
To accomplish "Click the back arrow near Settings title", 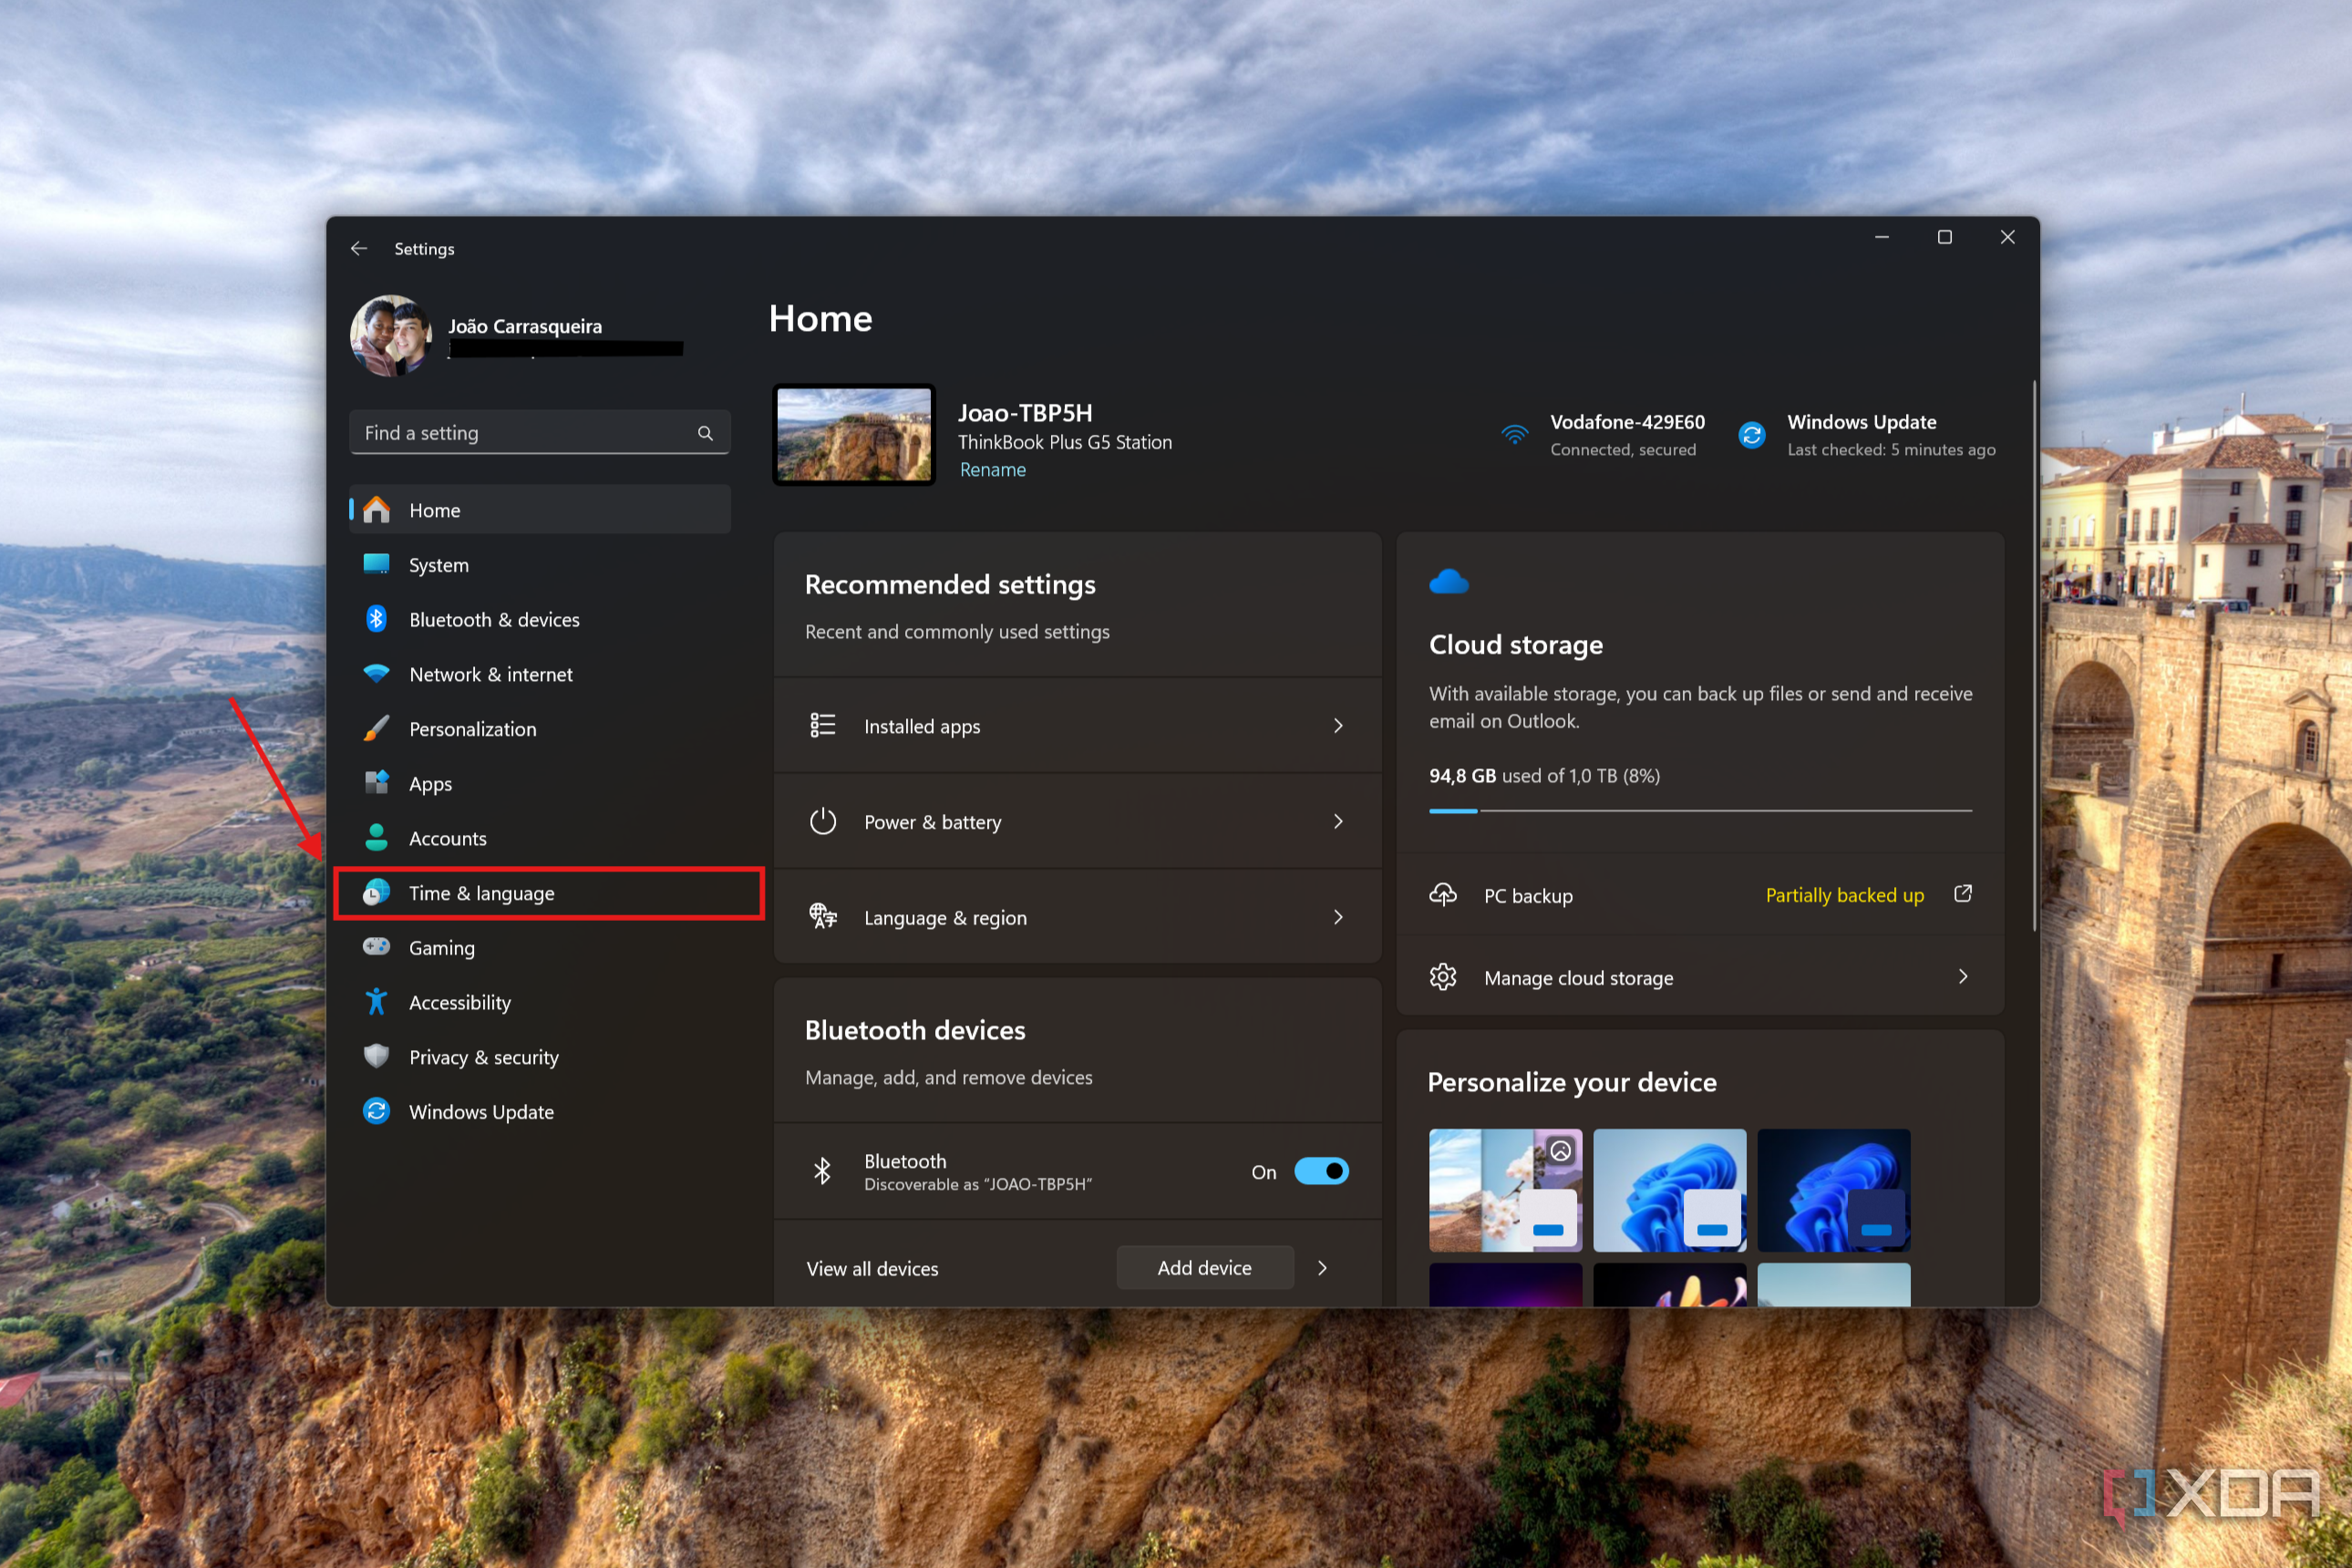I will [360, 248].
